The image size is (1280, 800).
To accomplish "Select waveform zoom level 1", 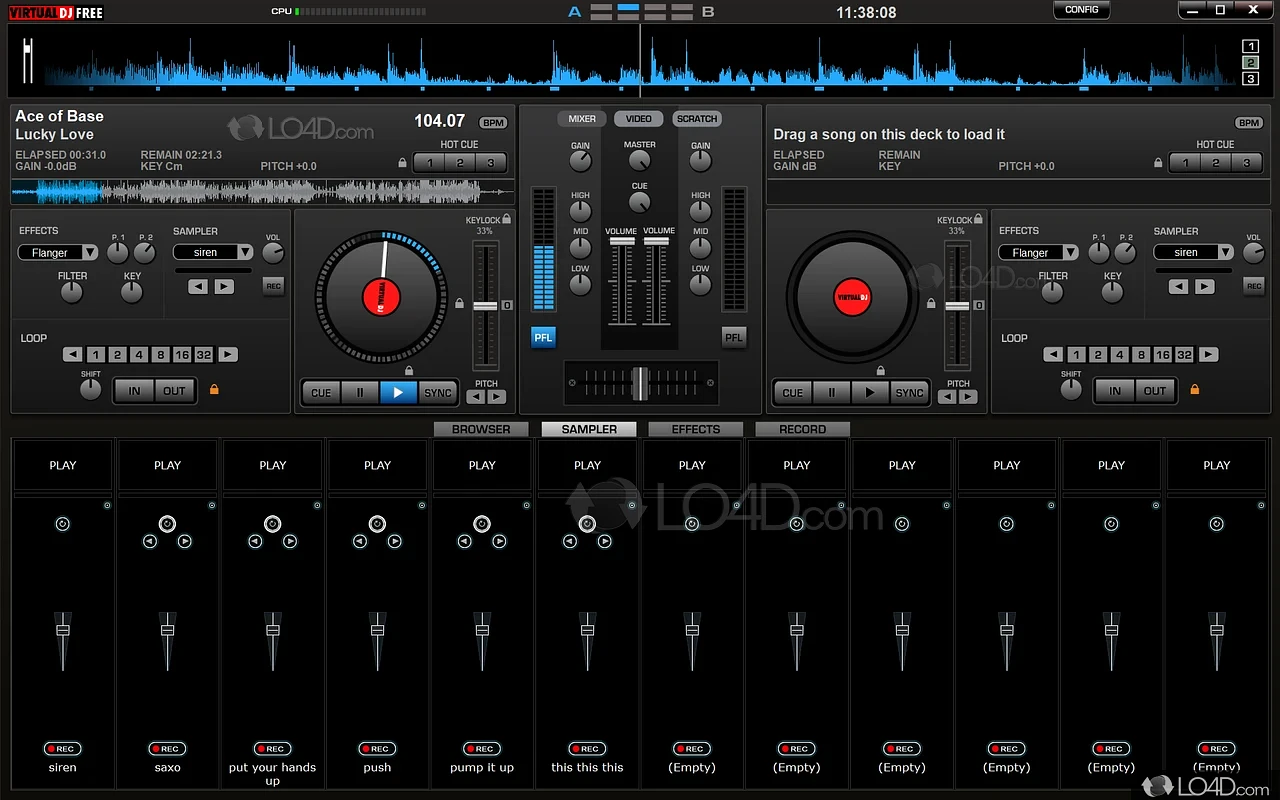I will point(1250,46).
